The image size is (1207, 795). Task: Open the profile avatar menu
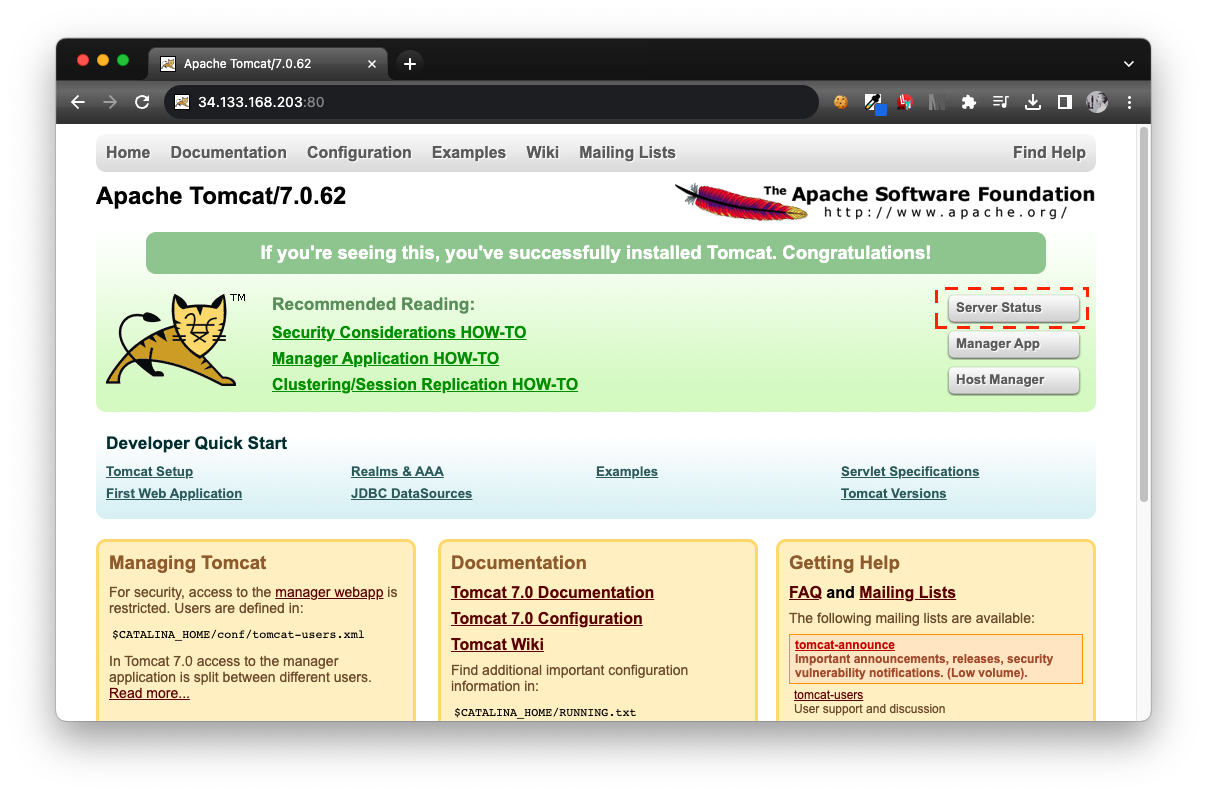1097,102
